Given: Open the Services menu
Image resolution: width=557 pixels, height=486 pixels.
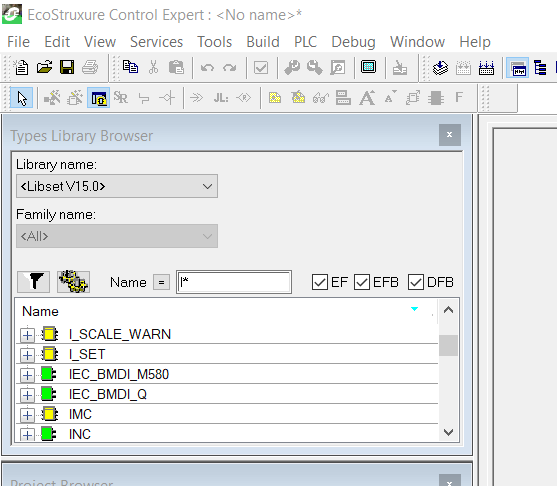Looking at the screenshot, I should (x=156, y=42).
